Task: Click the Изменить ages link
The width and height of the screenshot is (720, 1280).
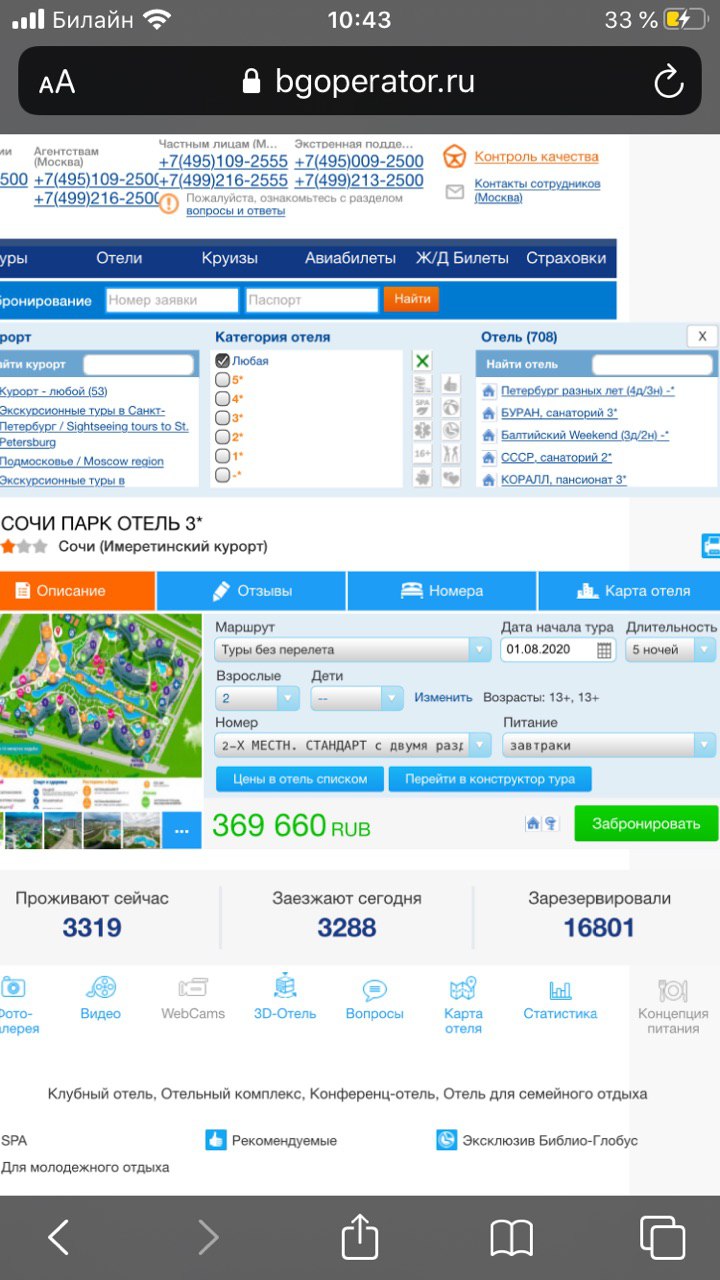Action: pos(443,698)
